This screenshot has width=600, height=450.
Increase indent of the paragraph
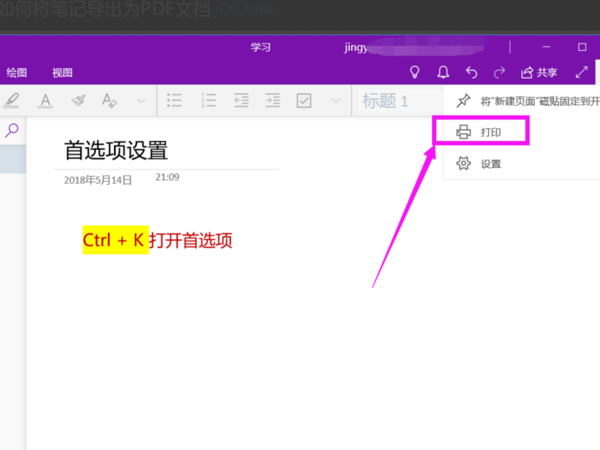point(272,100)
